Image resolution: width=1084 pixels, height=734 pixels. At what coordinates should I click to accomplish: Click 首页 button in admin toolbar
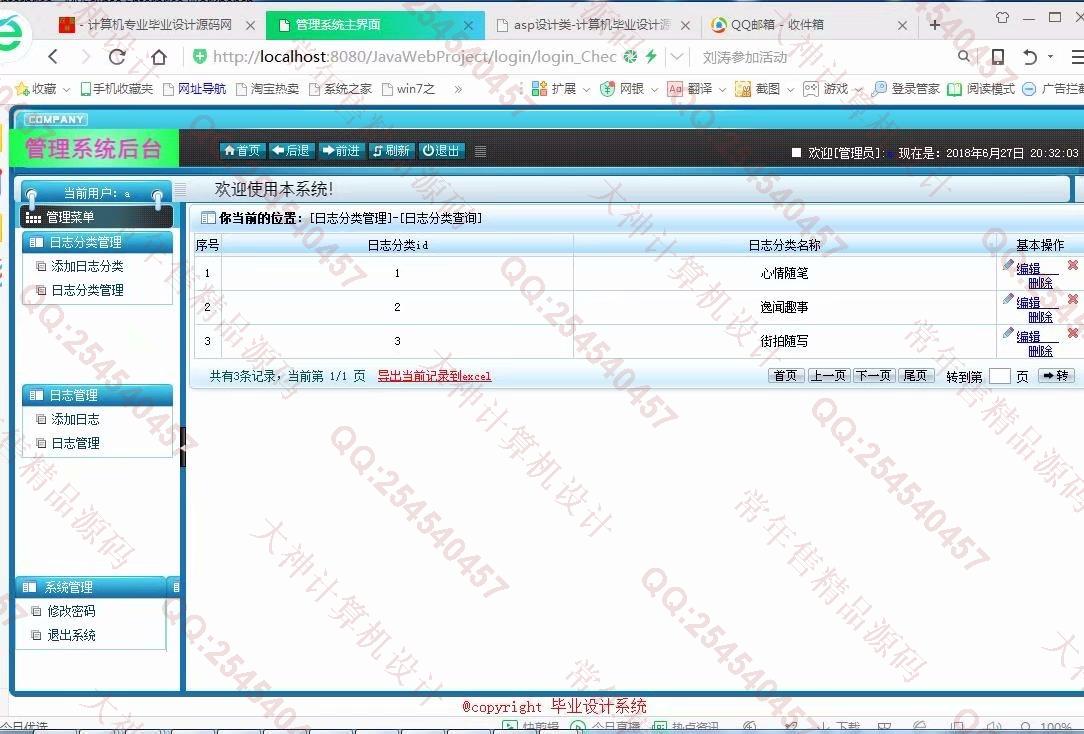[x=243, y=151]
